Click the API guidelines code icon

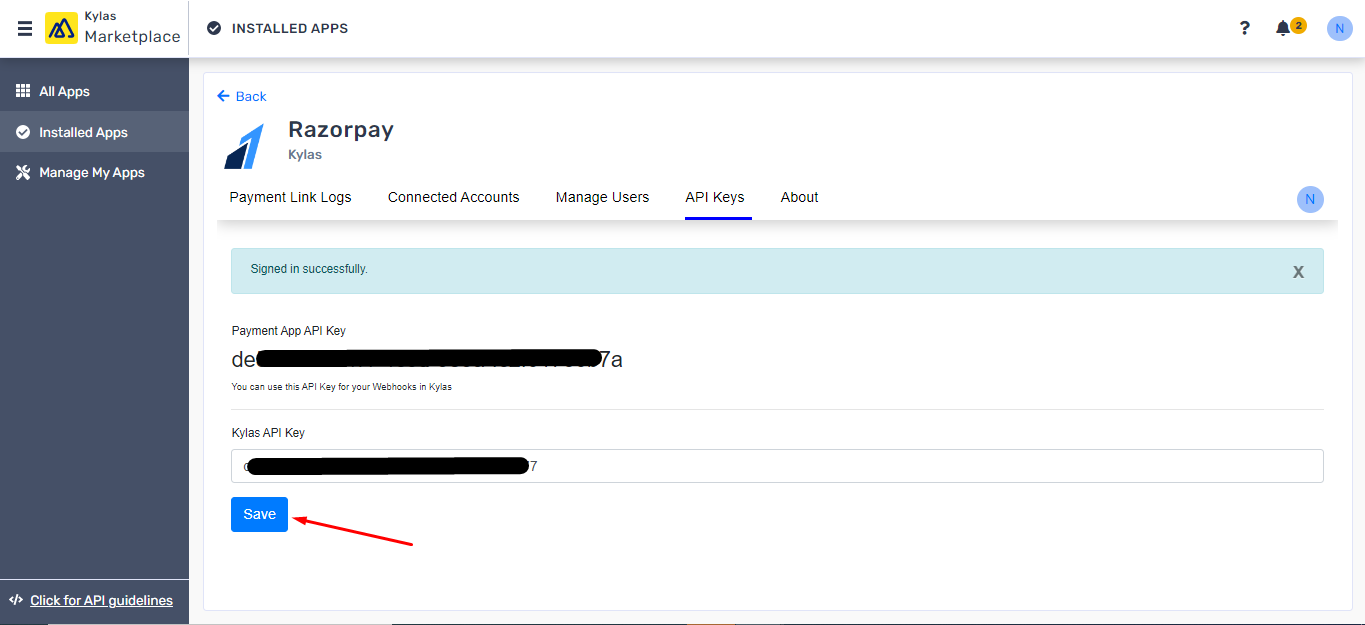point(16,600)
